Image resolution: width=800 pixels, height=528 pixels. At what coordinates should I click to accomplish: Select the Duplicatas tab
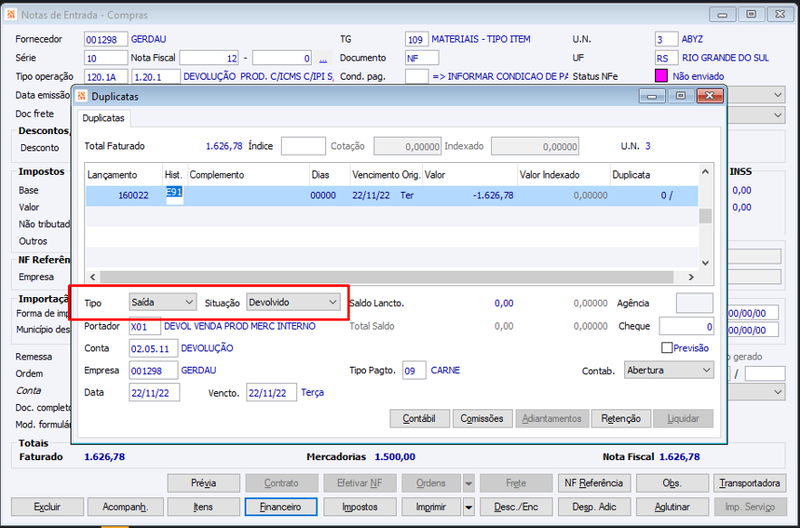point(104,118)
